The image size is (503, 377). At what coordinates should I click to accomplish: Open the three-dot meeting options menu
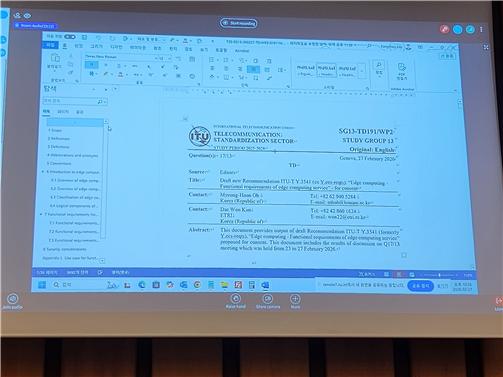[x=481, y=30]
